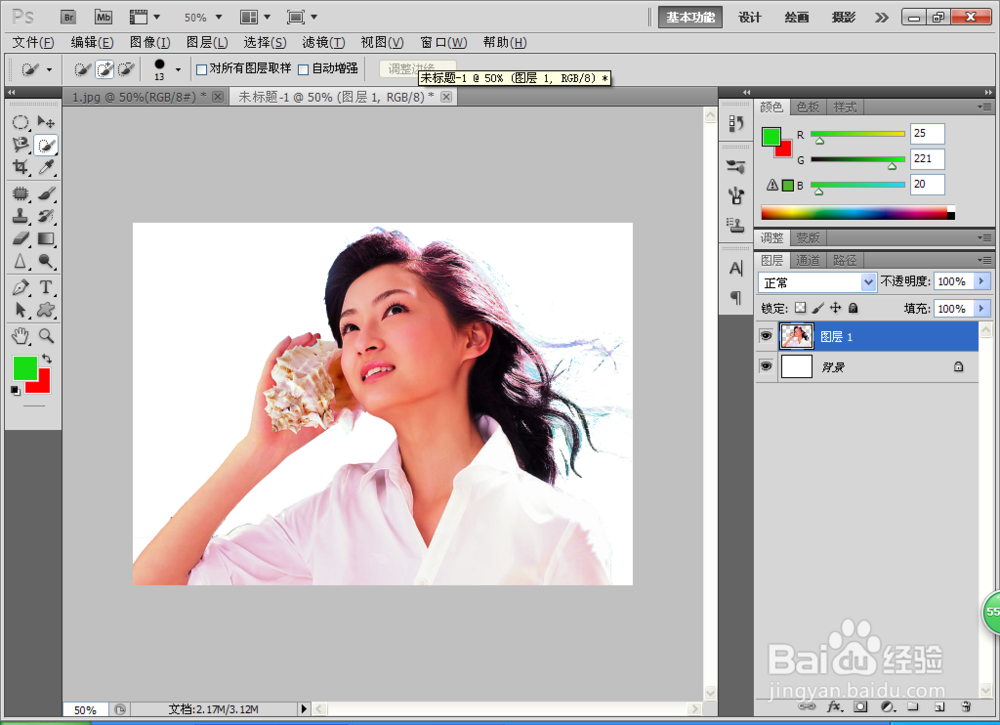Select the Spot Healing Brush tool
Screen dimensions: 1000x725
coord(20,193)
